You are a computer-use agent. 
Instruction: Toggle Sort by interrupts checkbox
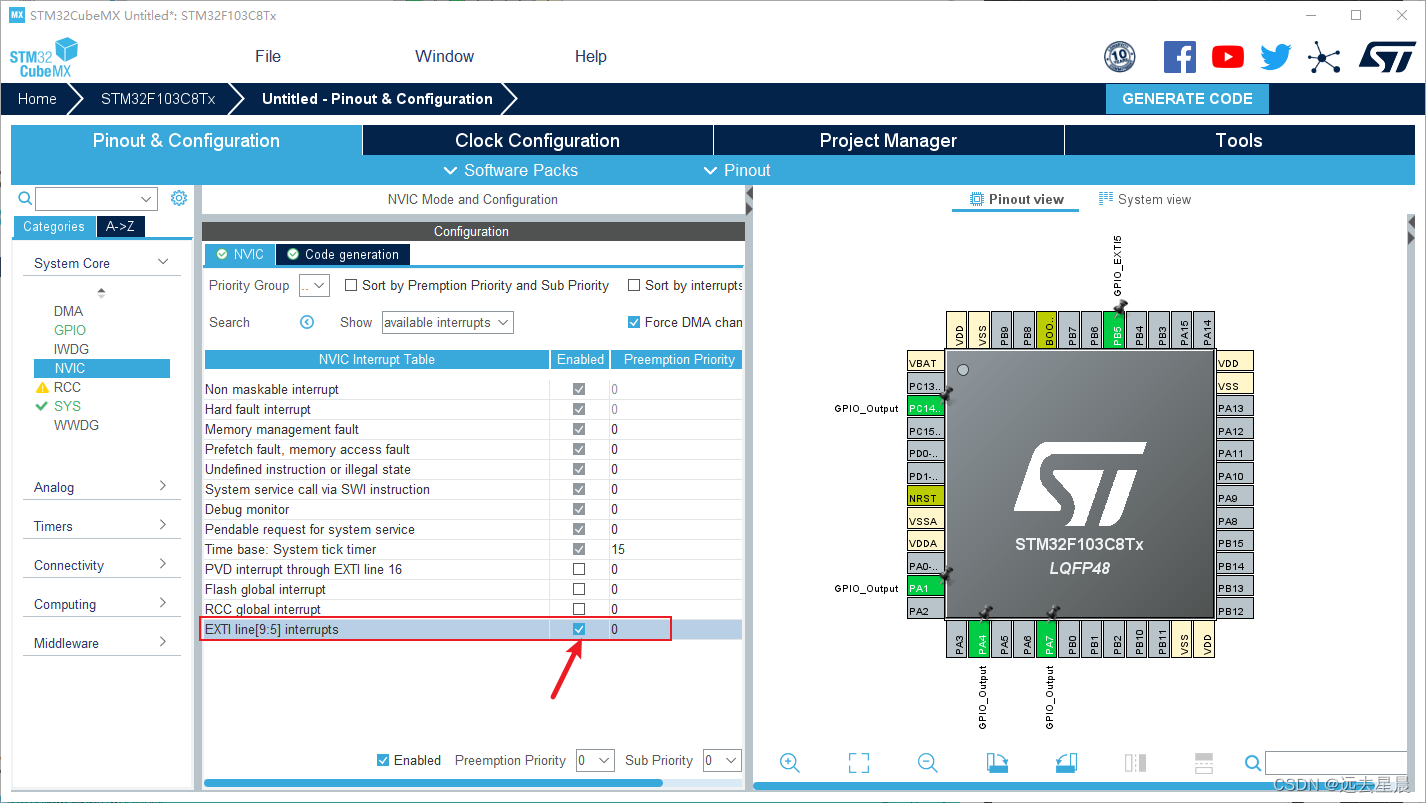634,285
